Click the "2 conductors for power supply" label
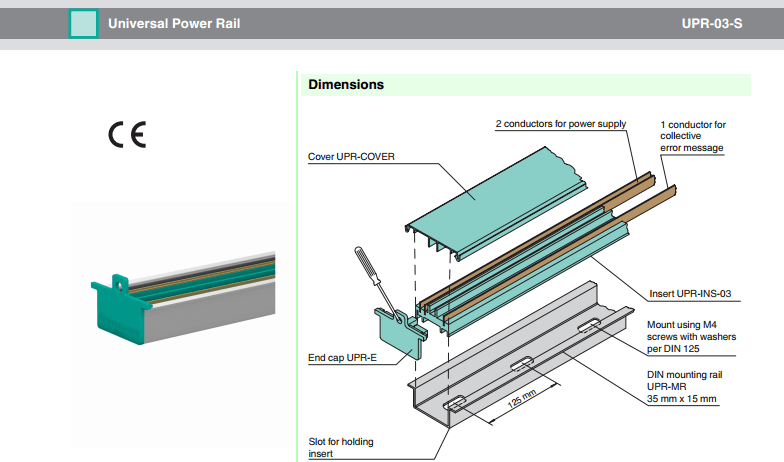Image resolution: width=784 pixels, height=462 pixels. pos(560,125)
